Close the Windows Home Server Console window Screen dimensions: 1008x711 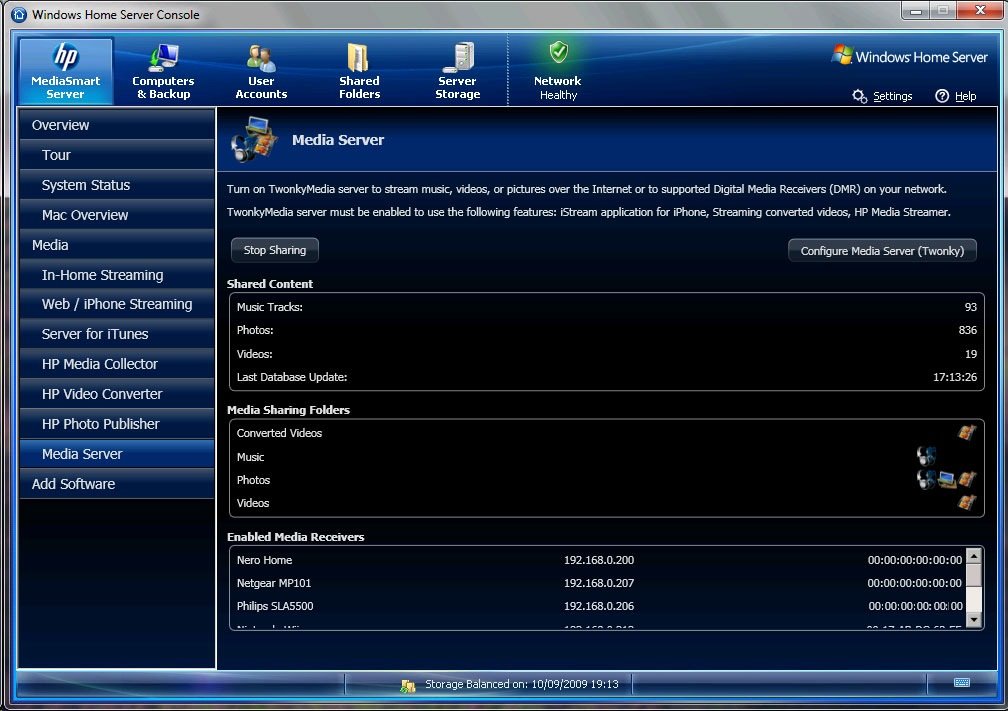(x=979, y=11)
